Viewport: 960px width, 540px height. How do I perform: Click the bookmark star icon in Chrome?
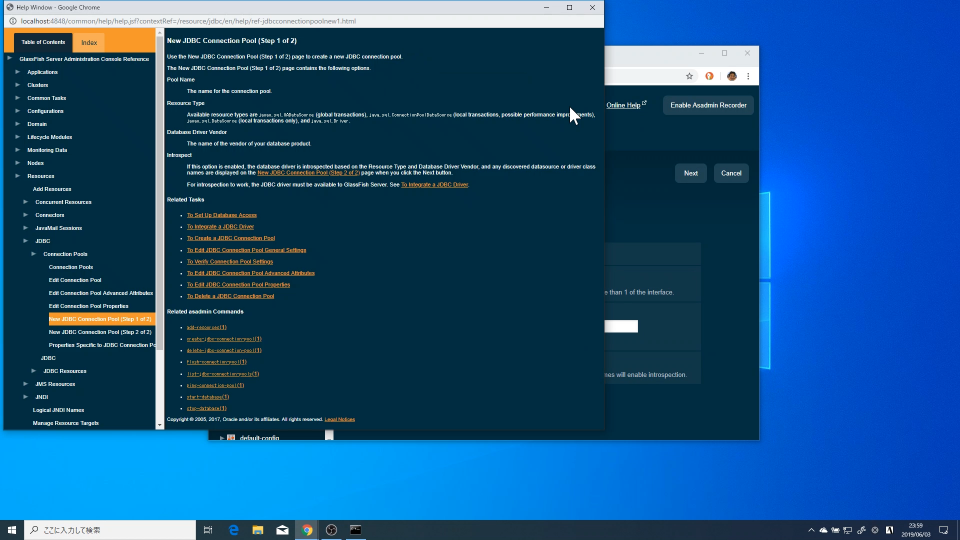coord(688,76)
